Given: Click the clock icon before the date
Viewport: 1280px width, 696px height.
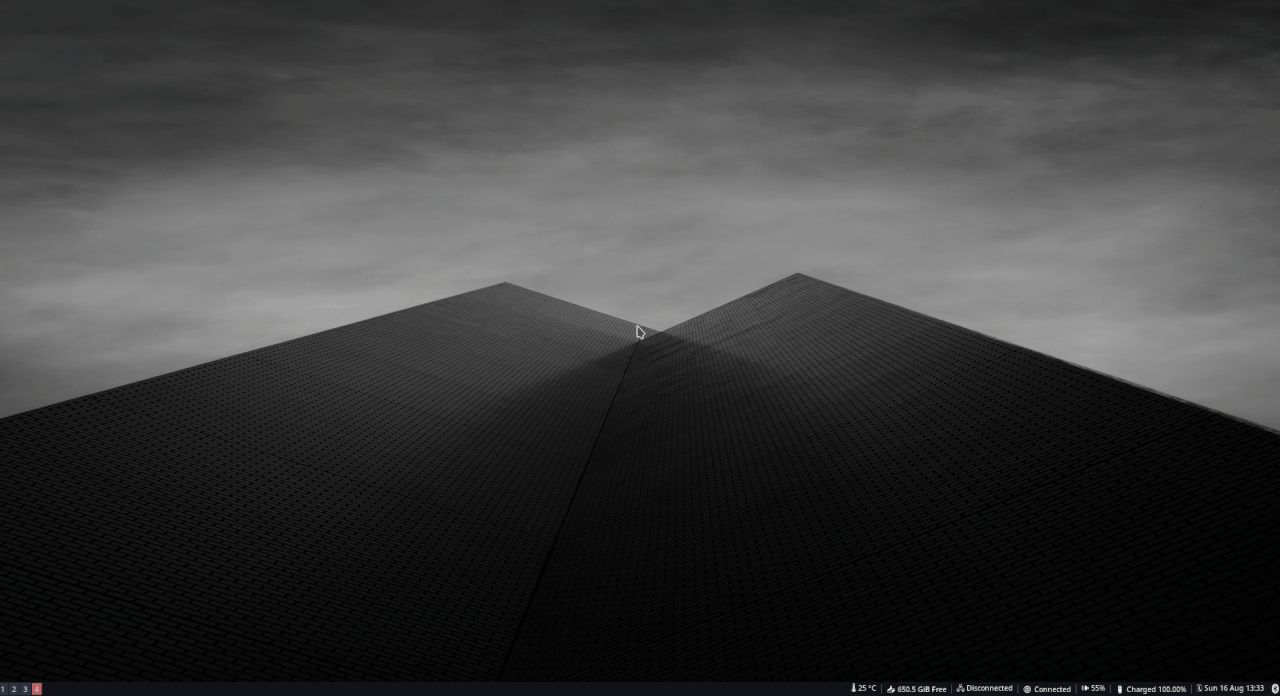Looking at the screenshot, I should [x=1199, y=688].
